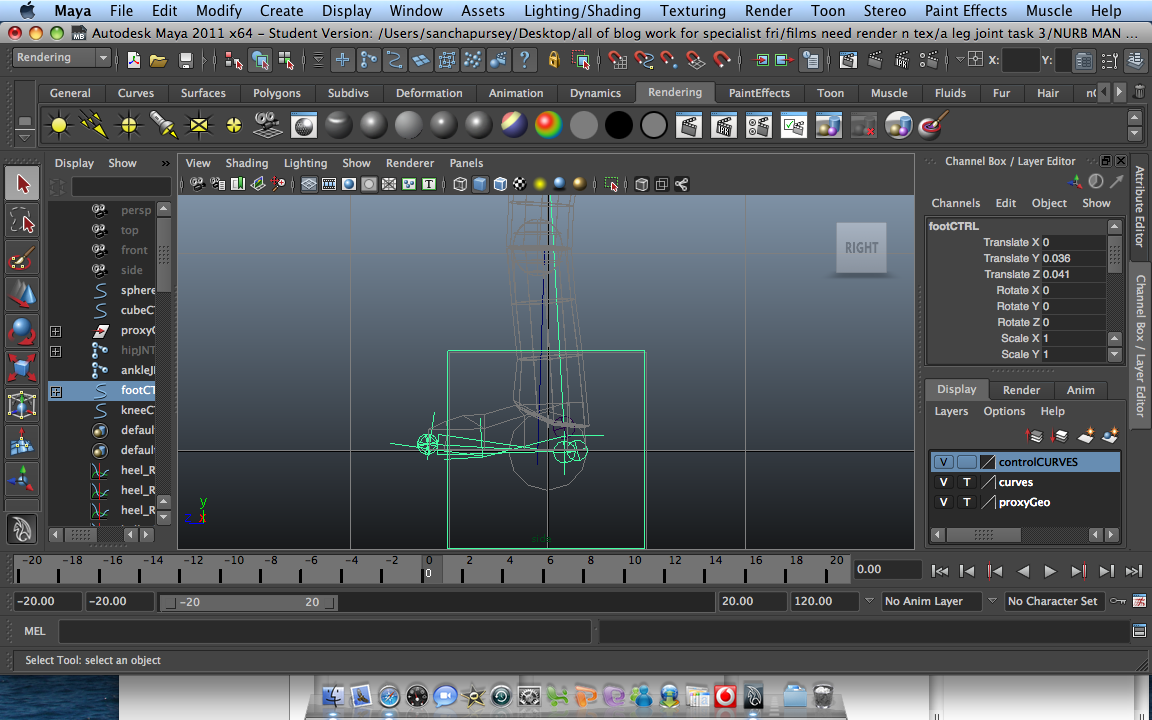Toggle the T display type of proxyGeo layer
The width and height of the screenshot is (1152, 720).
[967, 502]
